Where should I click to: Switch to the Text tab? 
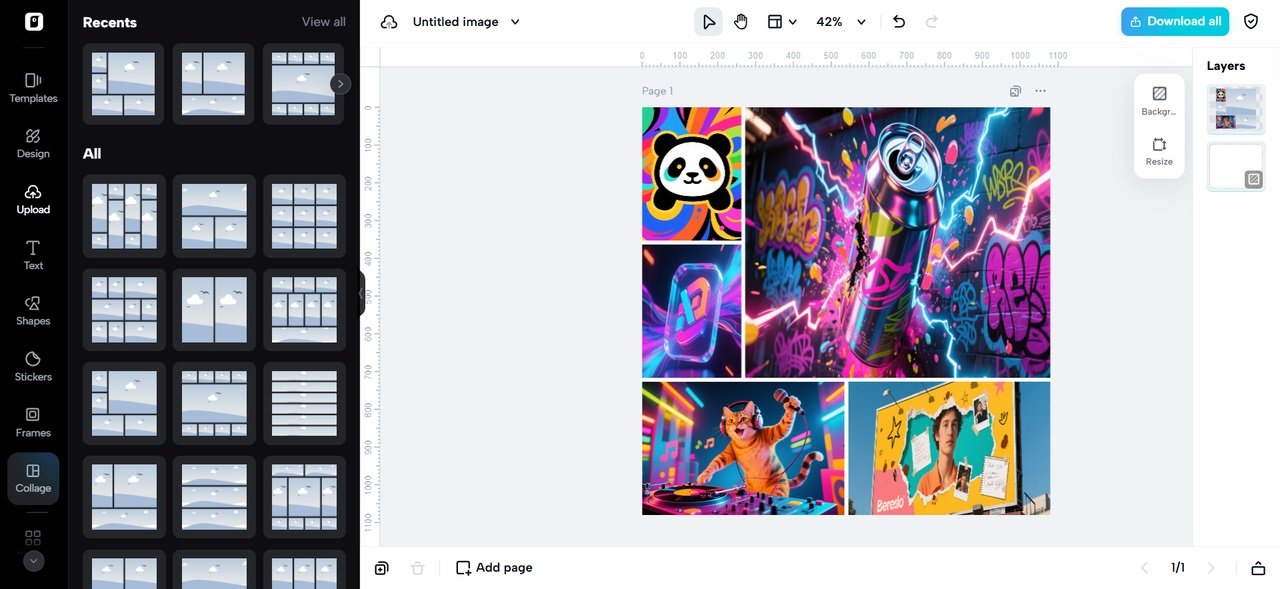coord(33,254)
